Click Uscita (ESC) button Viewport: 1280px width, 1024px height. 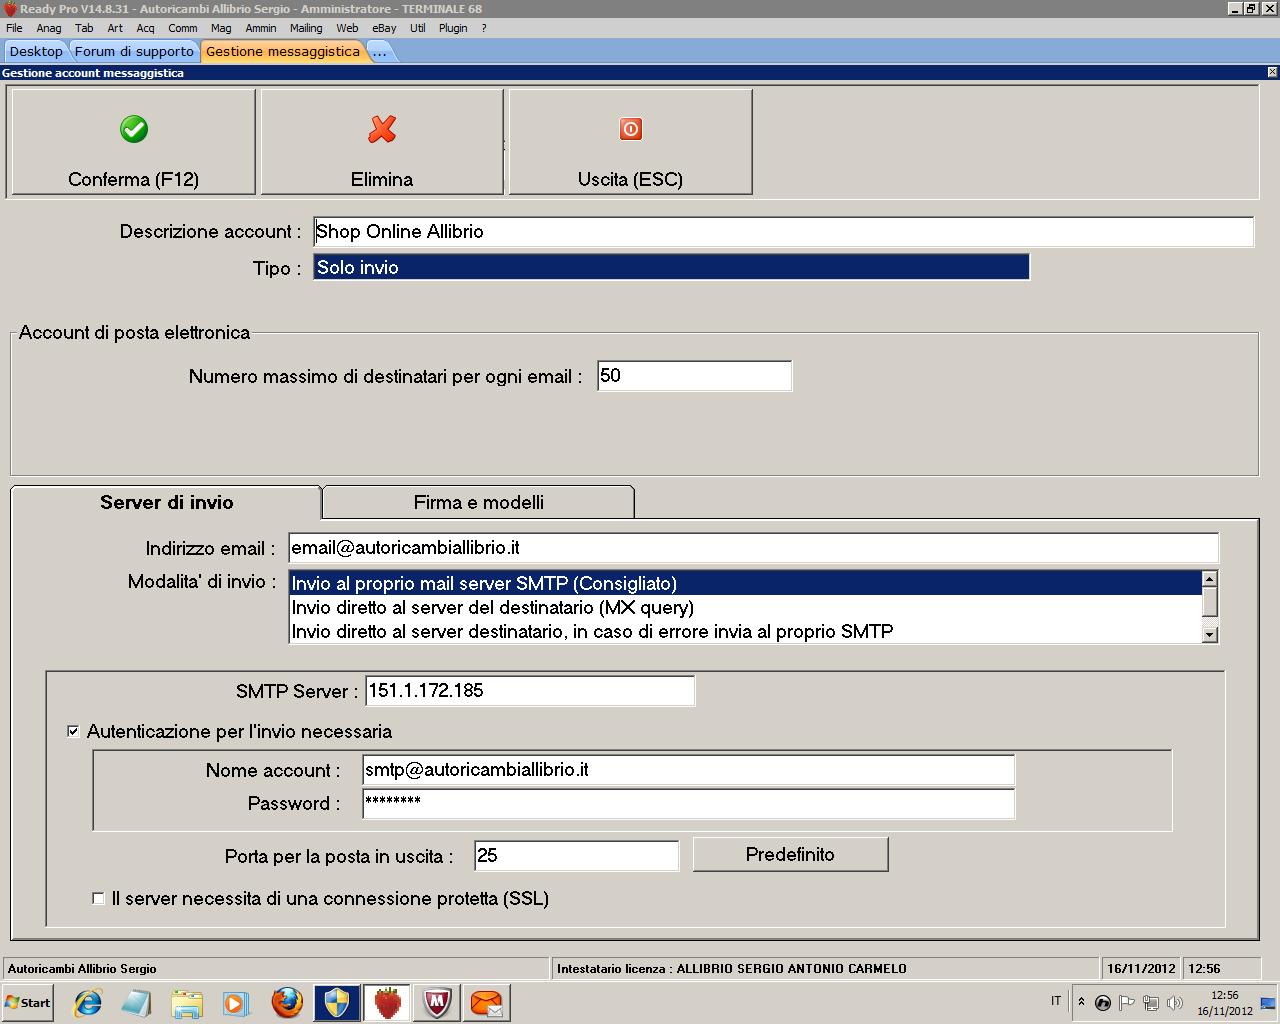coord(630,142)
